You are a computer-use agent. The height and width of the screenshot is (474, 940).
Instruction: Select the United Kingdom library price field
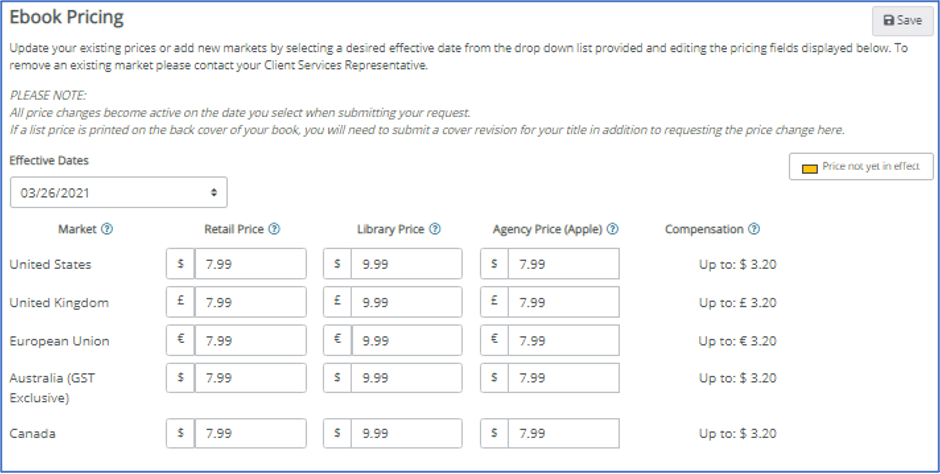pos(407,302)
